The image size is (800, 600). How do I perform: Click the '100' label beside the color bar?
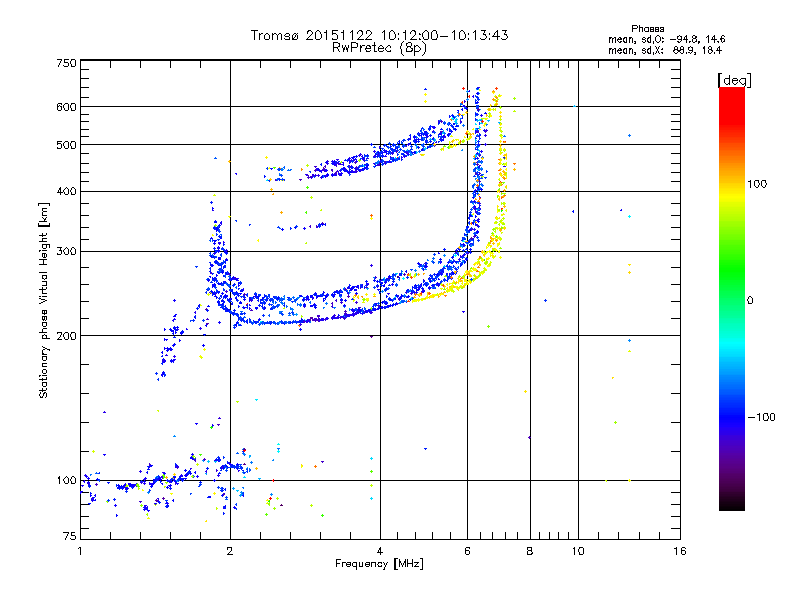[757, 184]
